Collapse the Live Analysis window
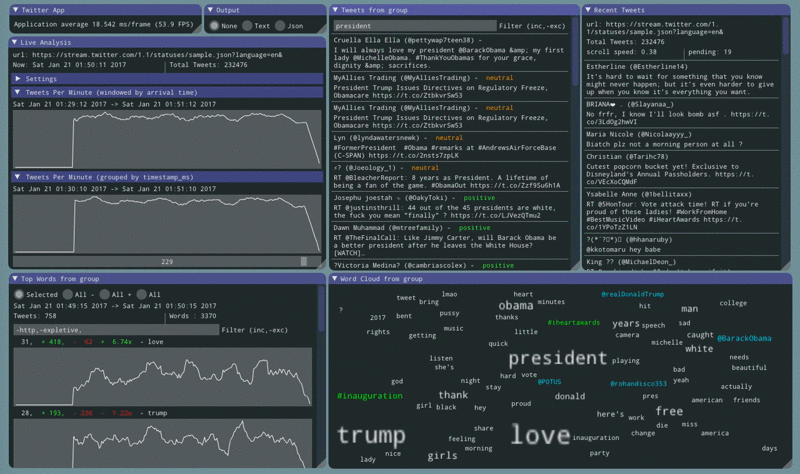800x474 pixels. [x=14, y=42]
